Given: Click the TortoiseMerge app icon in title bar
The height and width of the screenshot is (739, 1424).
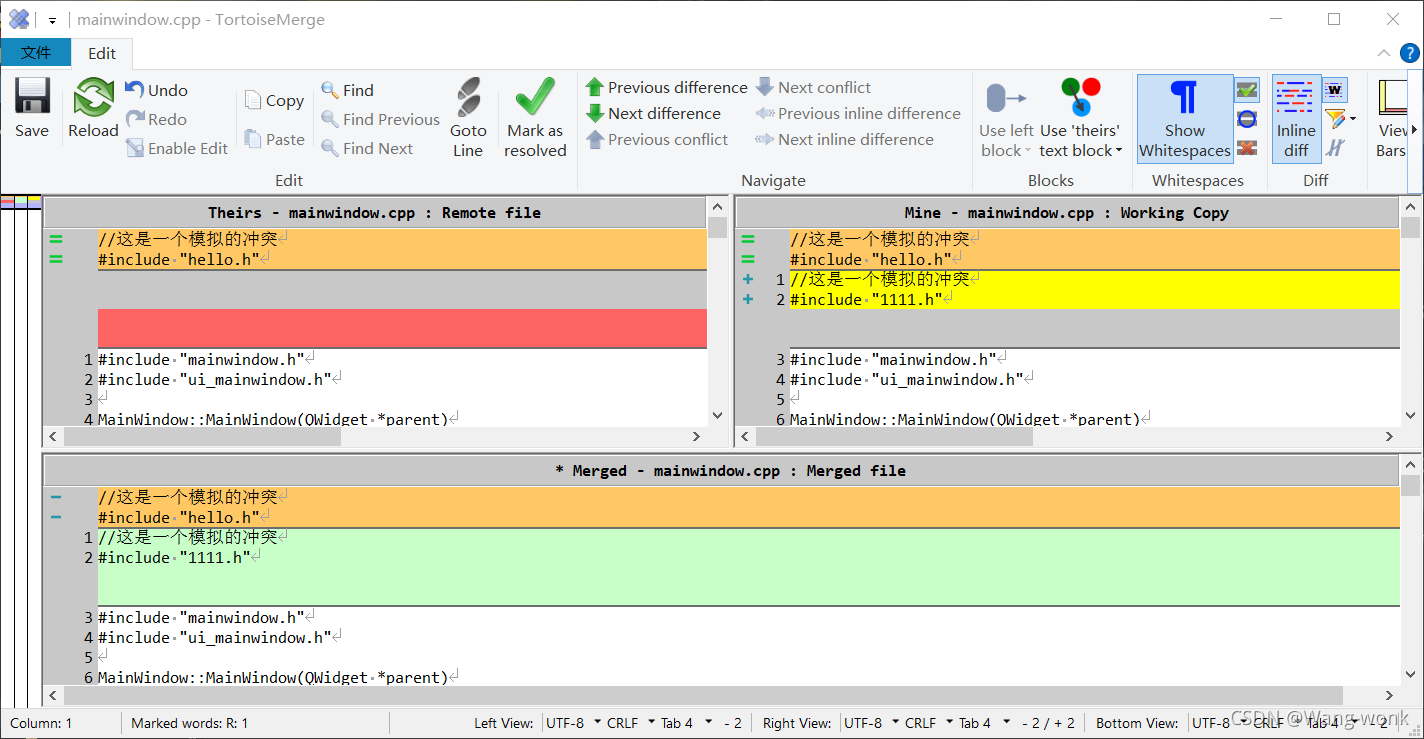Looking at the screenshot, I should point(19,19).
